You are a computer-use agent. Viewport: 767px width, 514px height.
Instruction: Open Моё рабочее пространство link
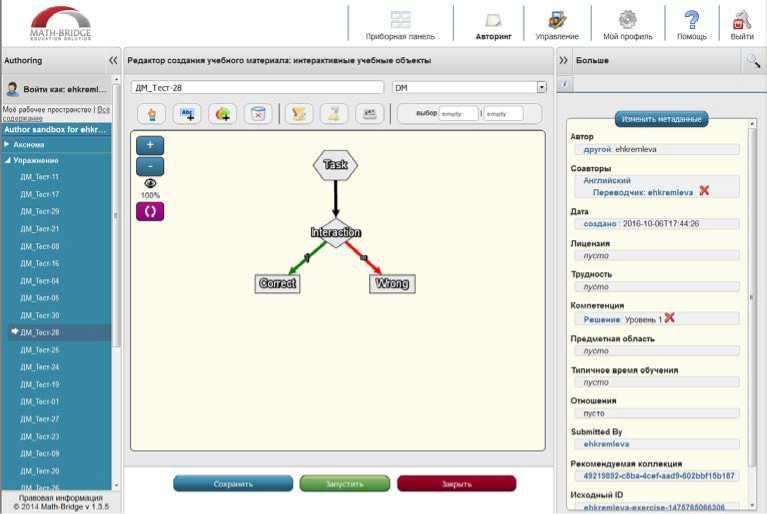click(x=47, y=110)
